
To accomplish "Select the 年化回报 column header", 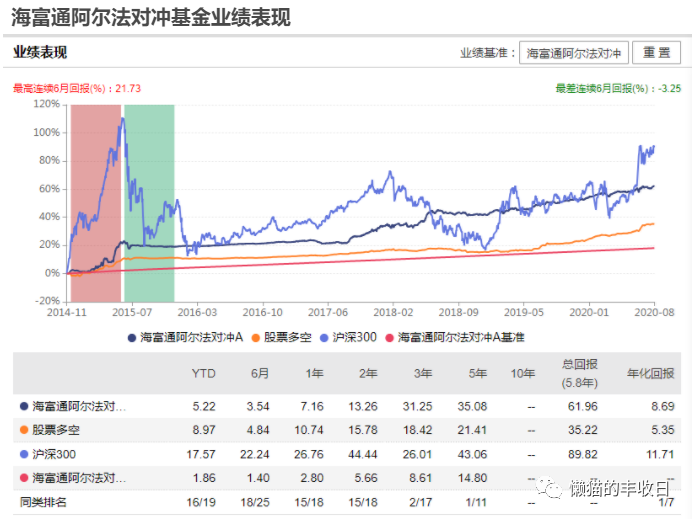I will tap(651, 374).
